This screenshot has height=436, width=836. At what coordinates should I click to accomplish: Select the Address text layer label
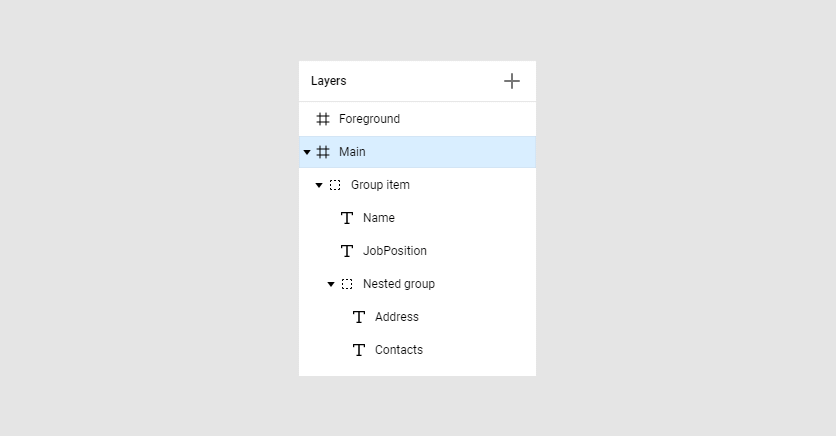[x=397, y=317]
